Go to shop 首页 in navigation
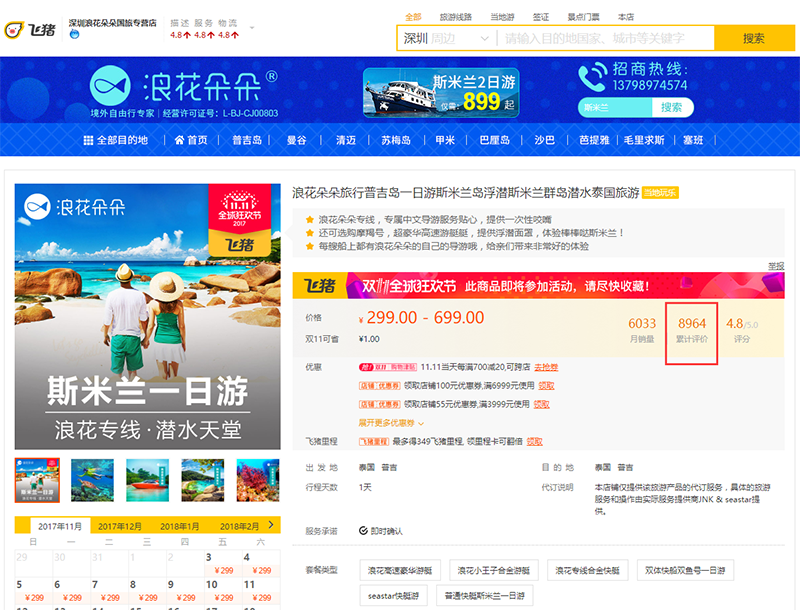 pos(191,140)
